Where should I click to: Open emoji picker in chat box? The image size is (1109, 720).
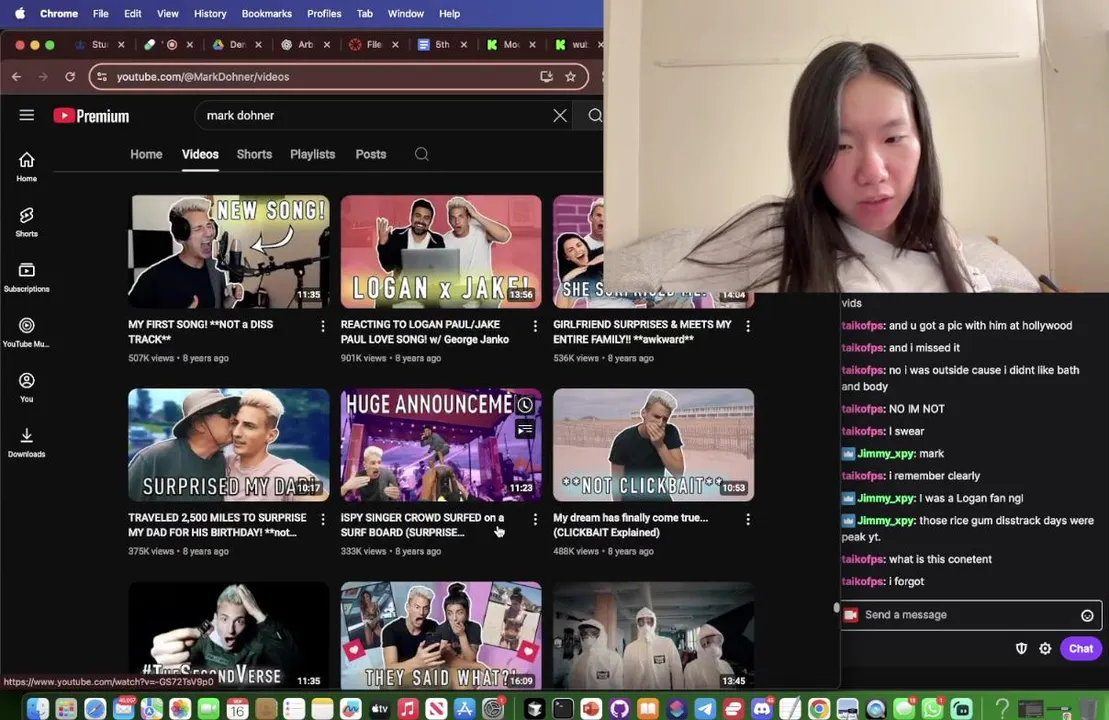click(x=1087, y=615)
